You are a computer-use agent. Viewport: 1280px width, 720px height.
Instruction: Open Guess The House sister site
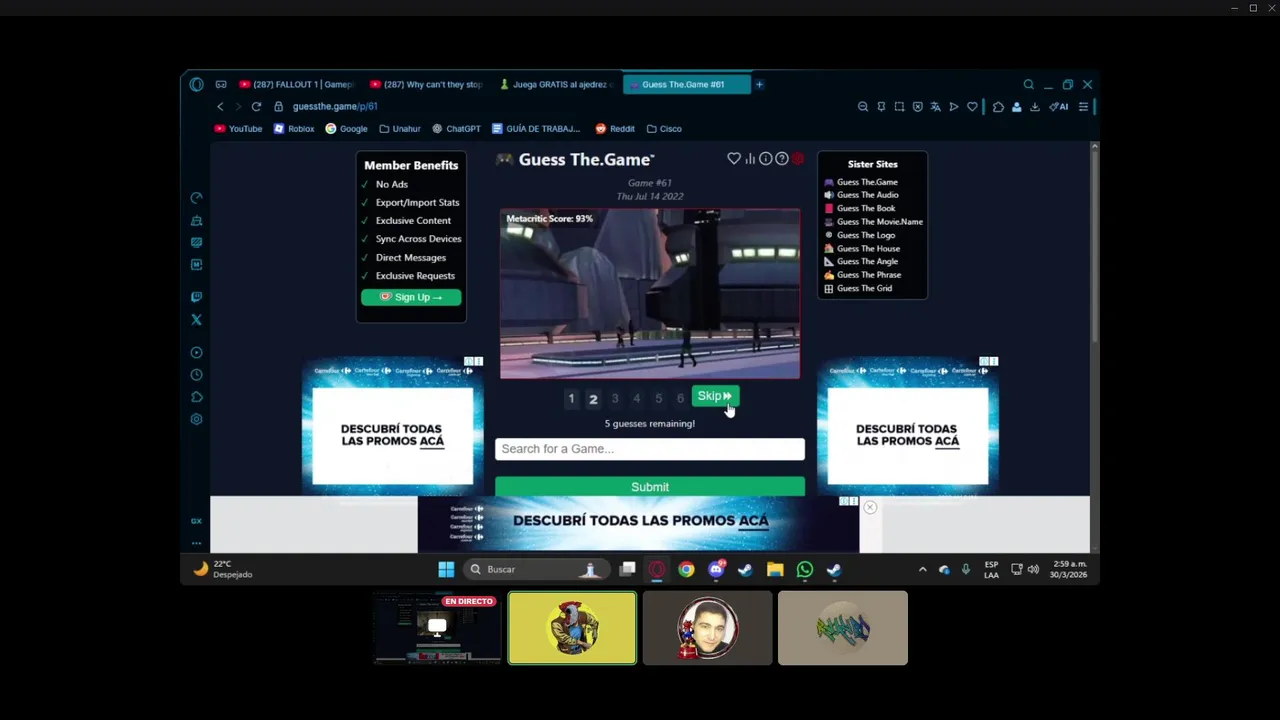862,248
